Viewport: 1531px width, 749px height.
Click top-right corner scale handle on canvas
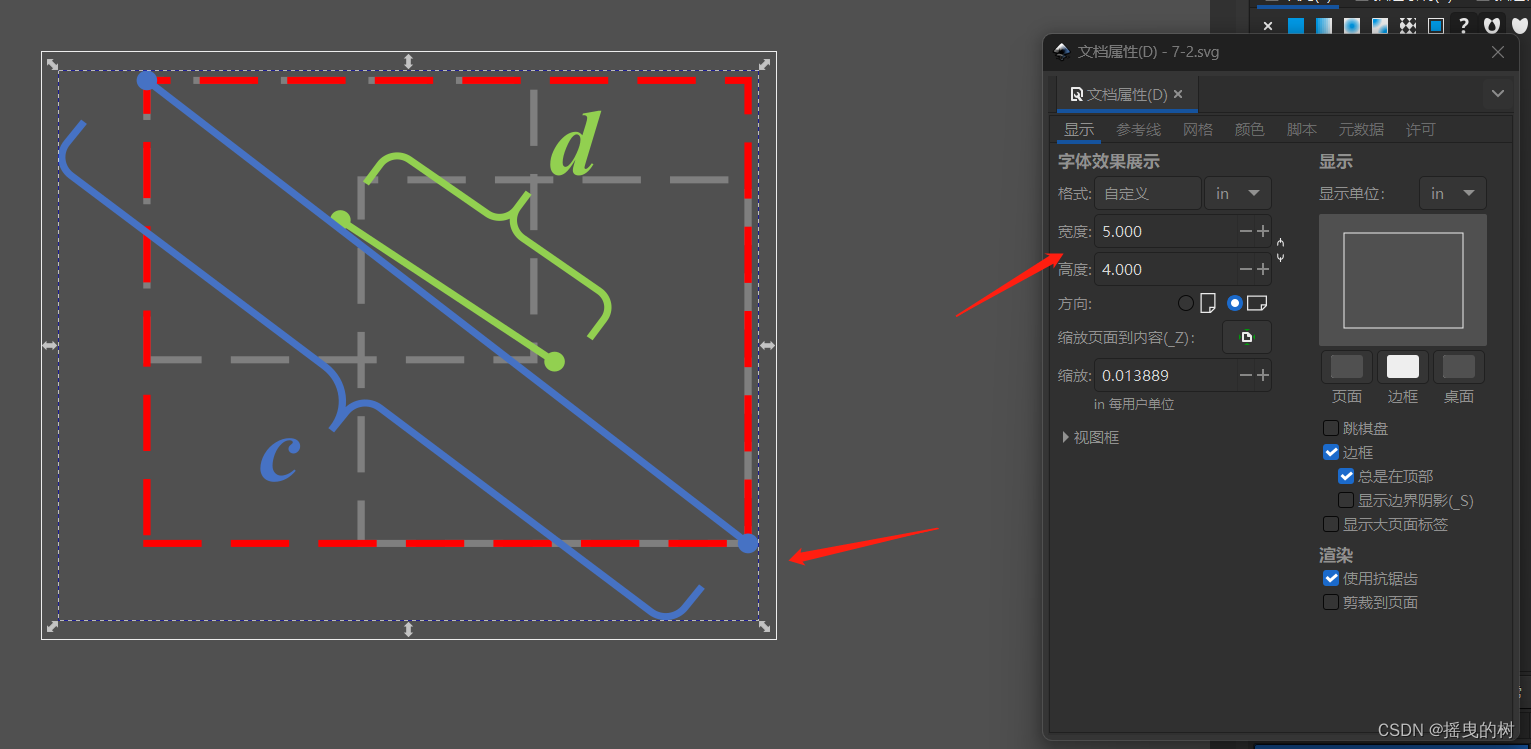(765, 63)
